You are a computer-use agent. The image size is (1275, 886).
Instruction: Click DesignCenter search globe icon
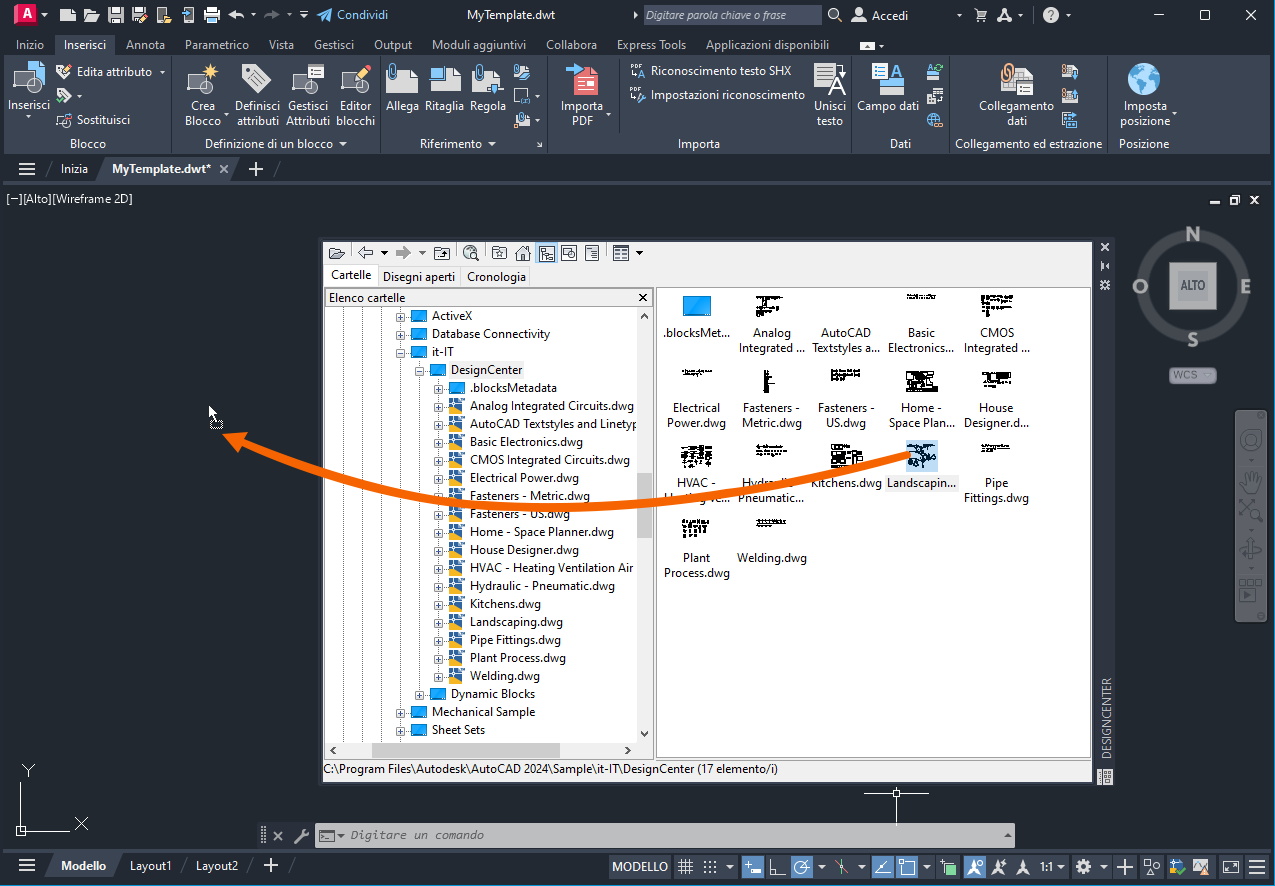[471, 253]
